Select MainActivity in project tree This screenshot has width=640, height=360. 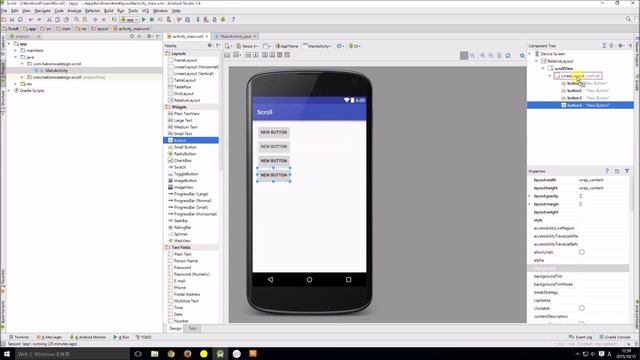(x=56, y=71)
